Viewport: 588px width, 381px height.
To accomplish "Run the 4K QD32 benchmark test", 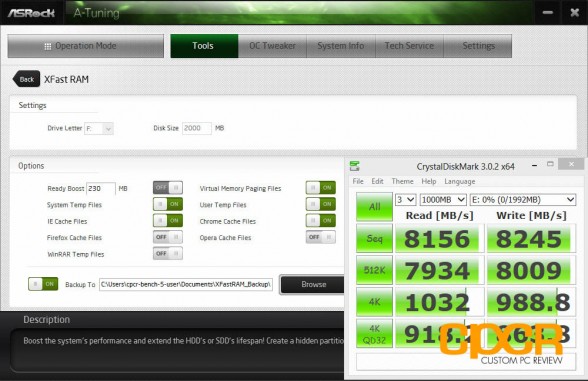I will [374, 333].
